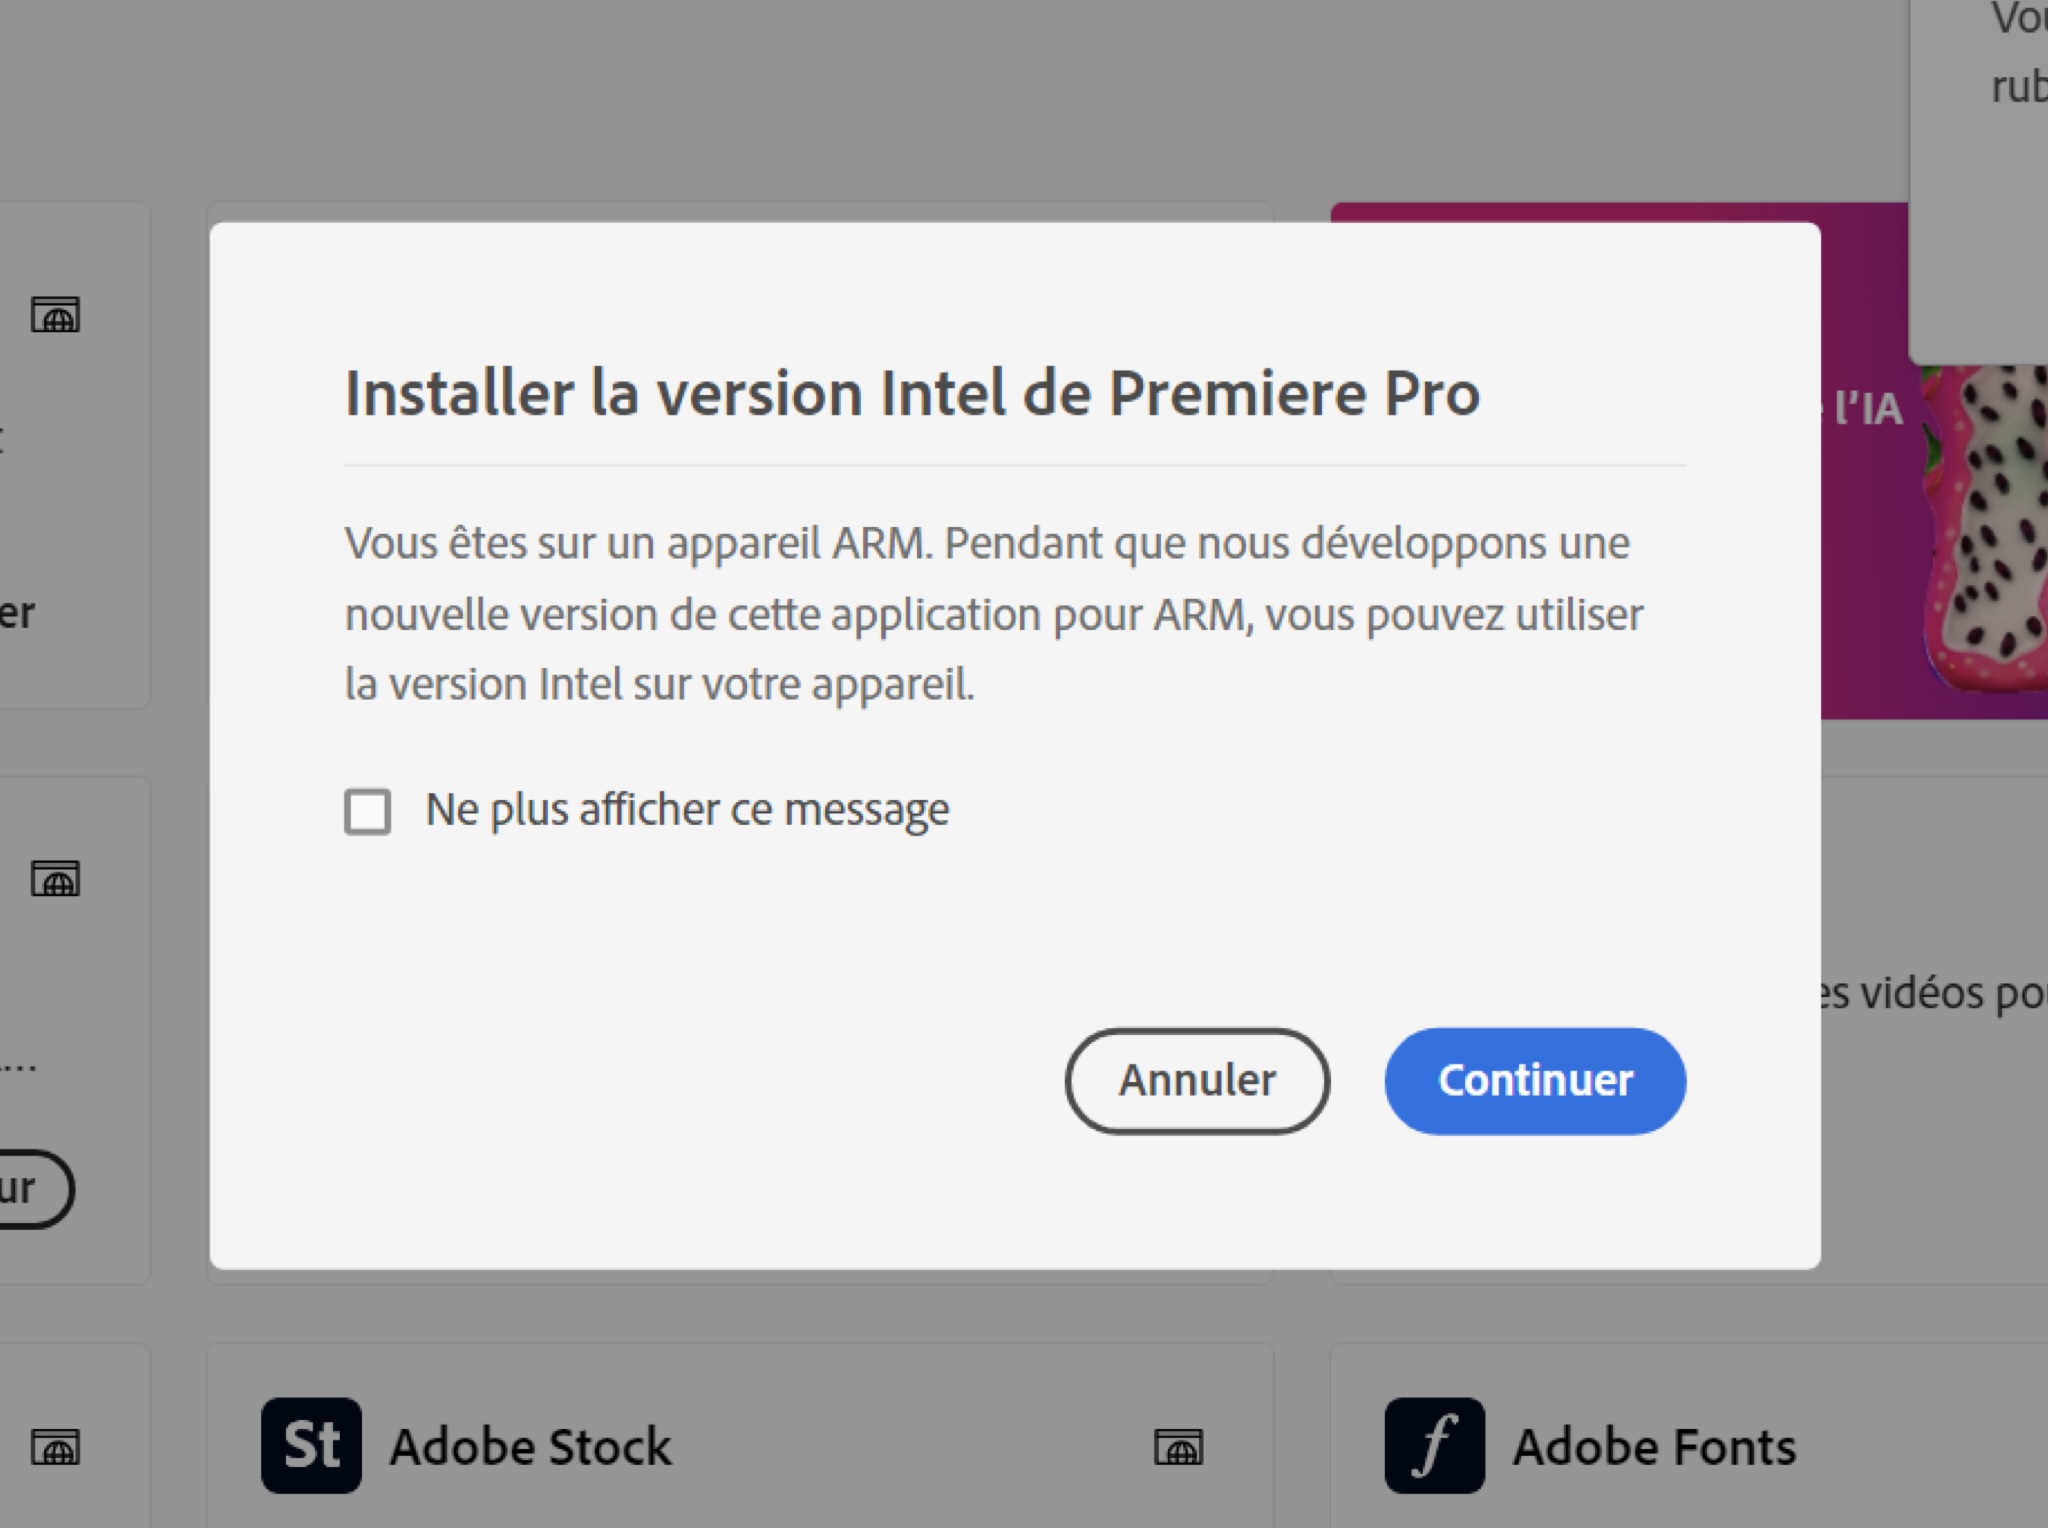Select the Adobe Stock label text
The width and height of the screenshot is (2048, 1528).
[x=531, y=1447]
